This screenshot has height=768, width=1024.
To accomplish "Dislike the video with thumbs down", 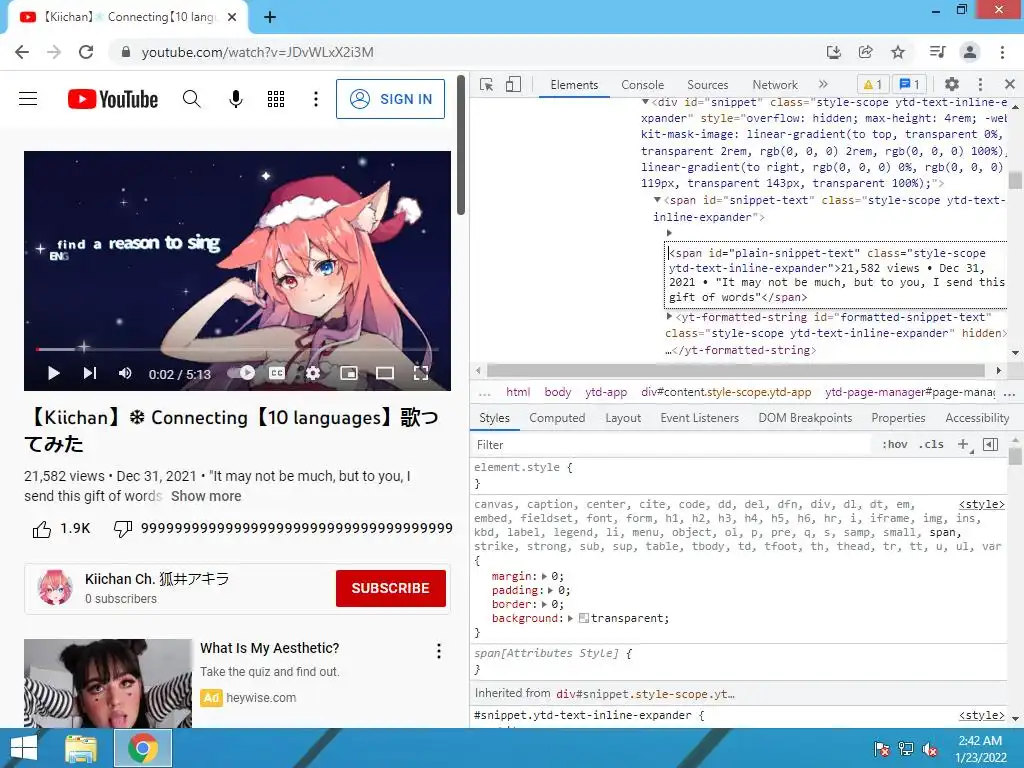I will (x=123, y=529).
